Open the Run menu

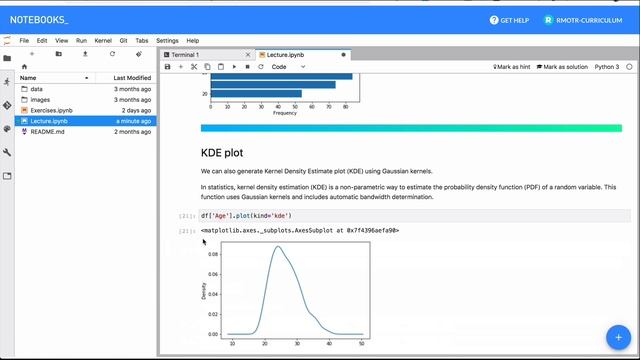(x=81, y=40)
